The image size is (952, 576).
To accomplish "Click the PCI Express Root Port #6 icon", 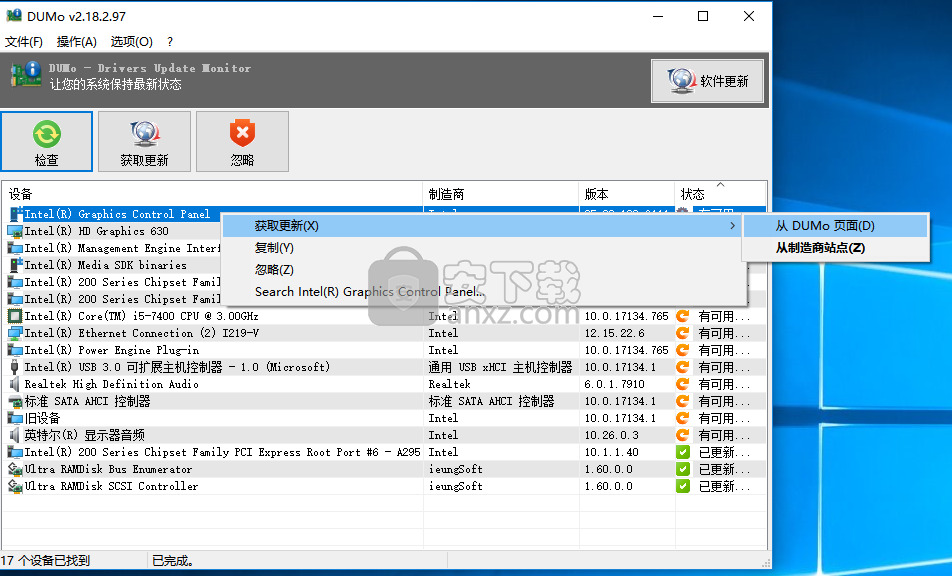I will [x=15, y=452].
